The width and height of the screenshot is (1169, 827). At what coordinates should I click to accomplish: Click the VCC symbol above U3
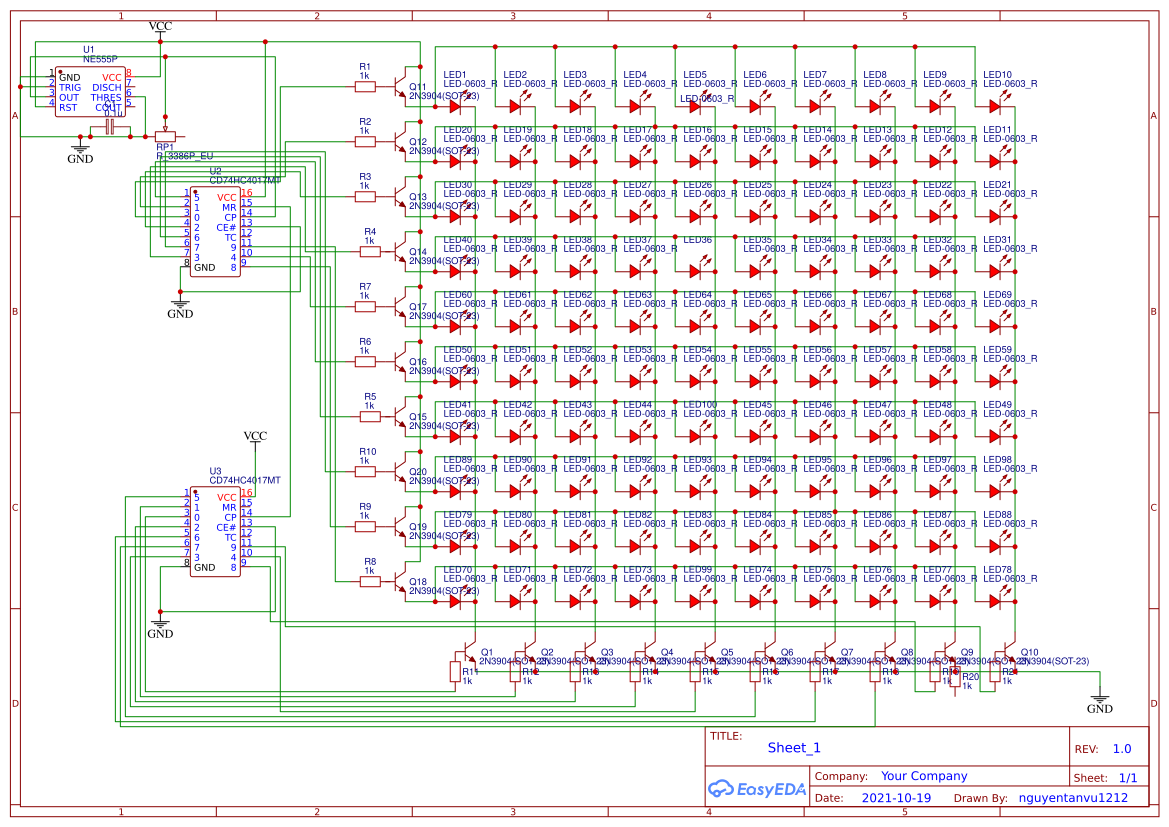(x=254, y=436)
